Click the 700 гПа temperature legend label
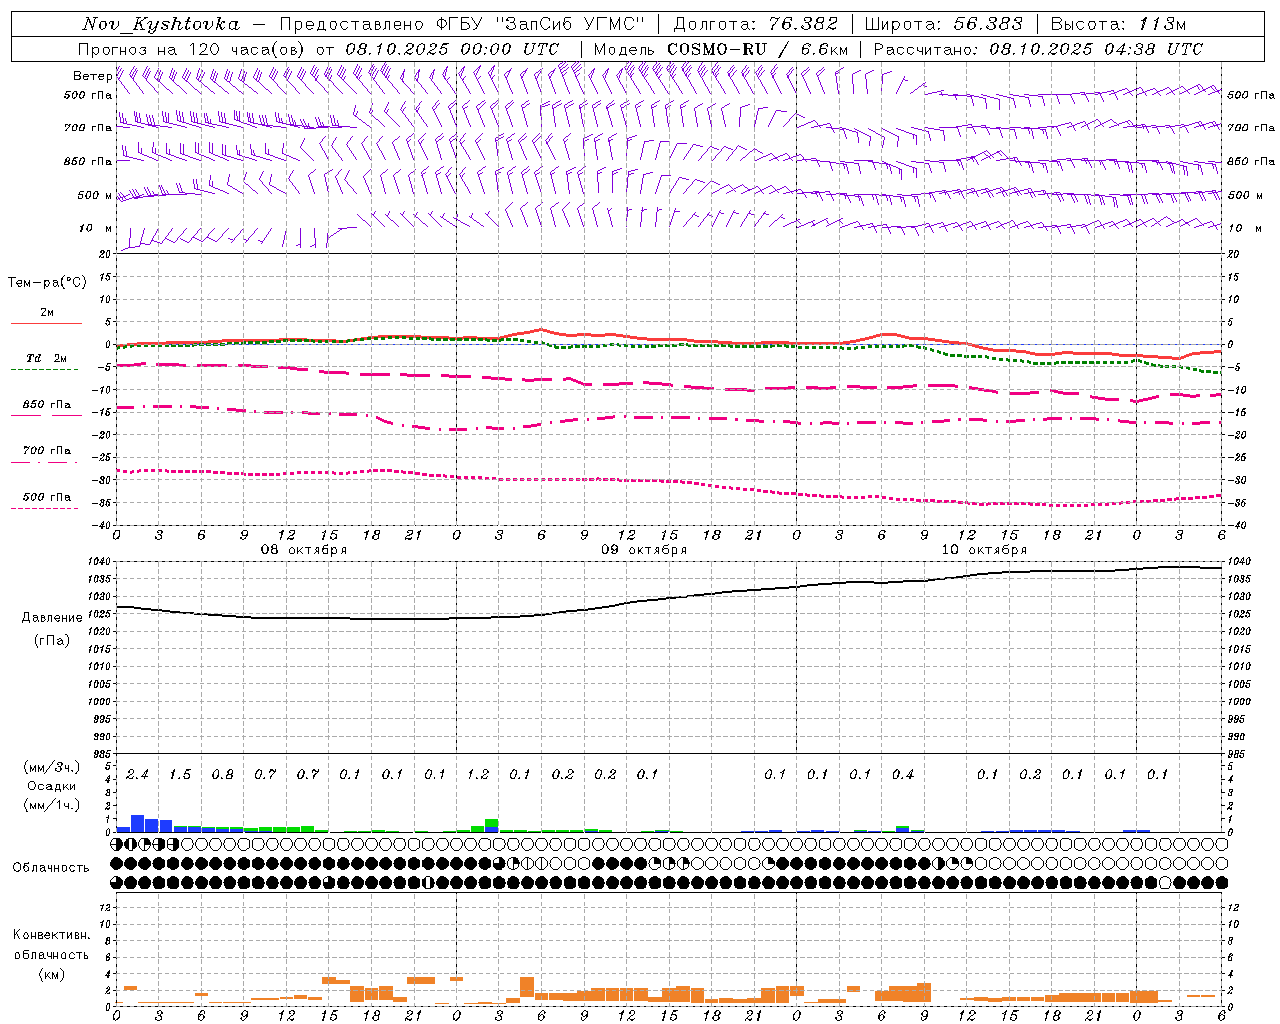The width and height of the screenshot is (1280, 1024). (46, 450)
